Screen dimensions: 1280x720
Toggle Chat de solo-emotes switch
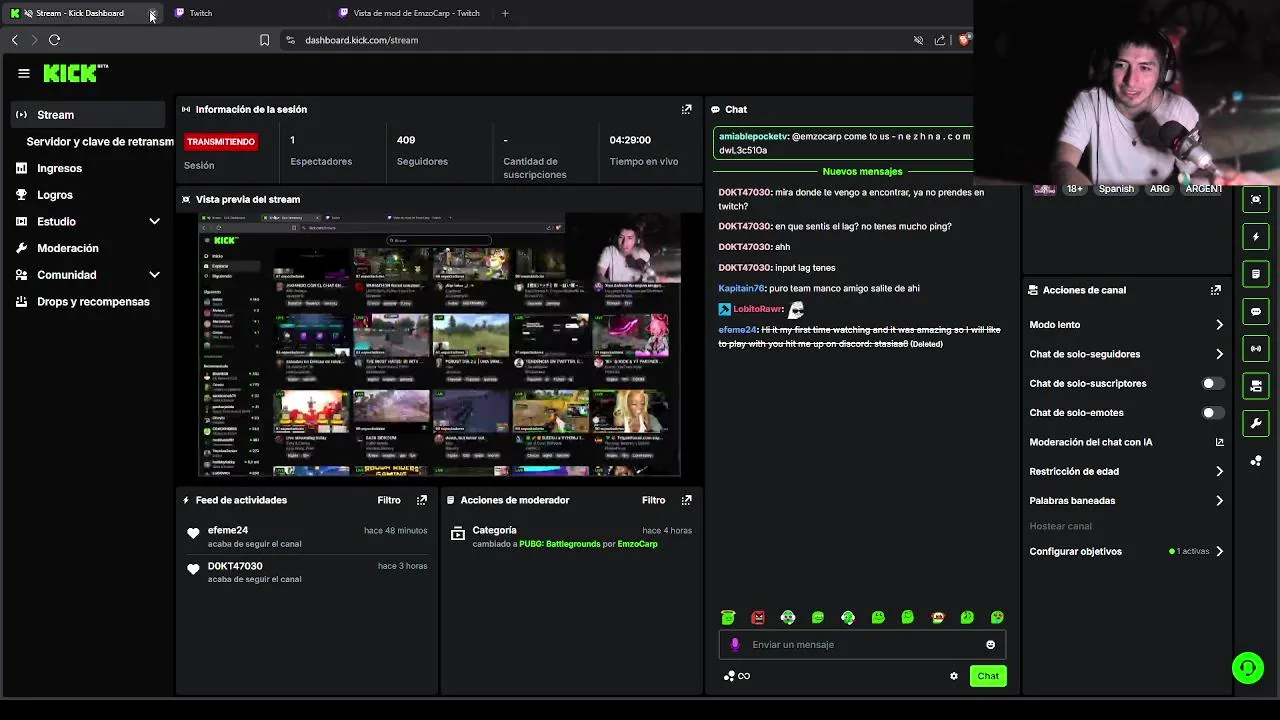(1211, 412)
